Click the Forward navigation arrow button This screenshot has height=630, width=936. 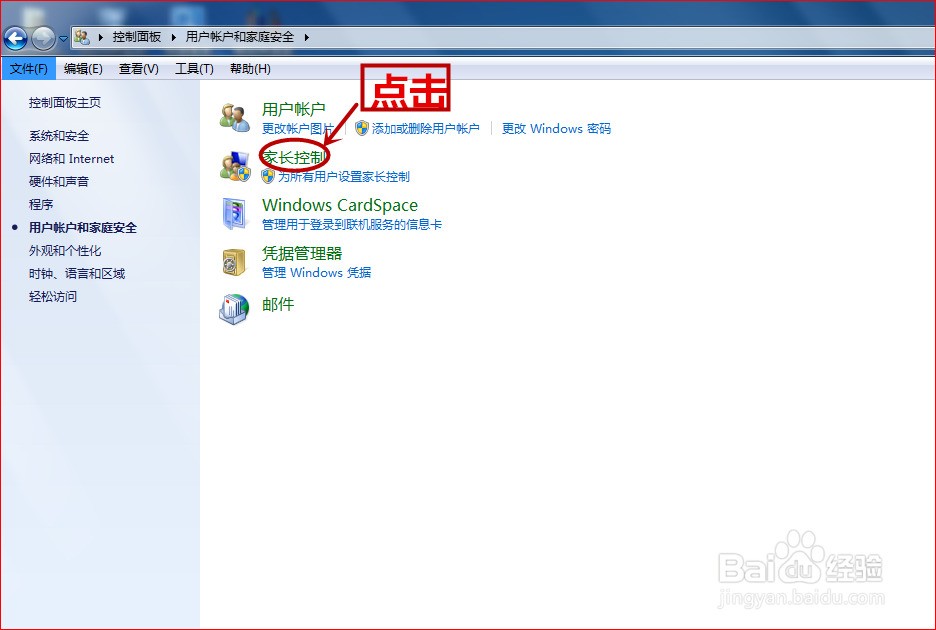coord(43,39)
